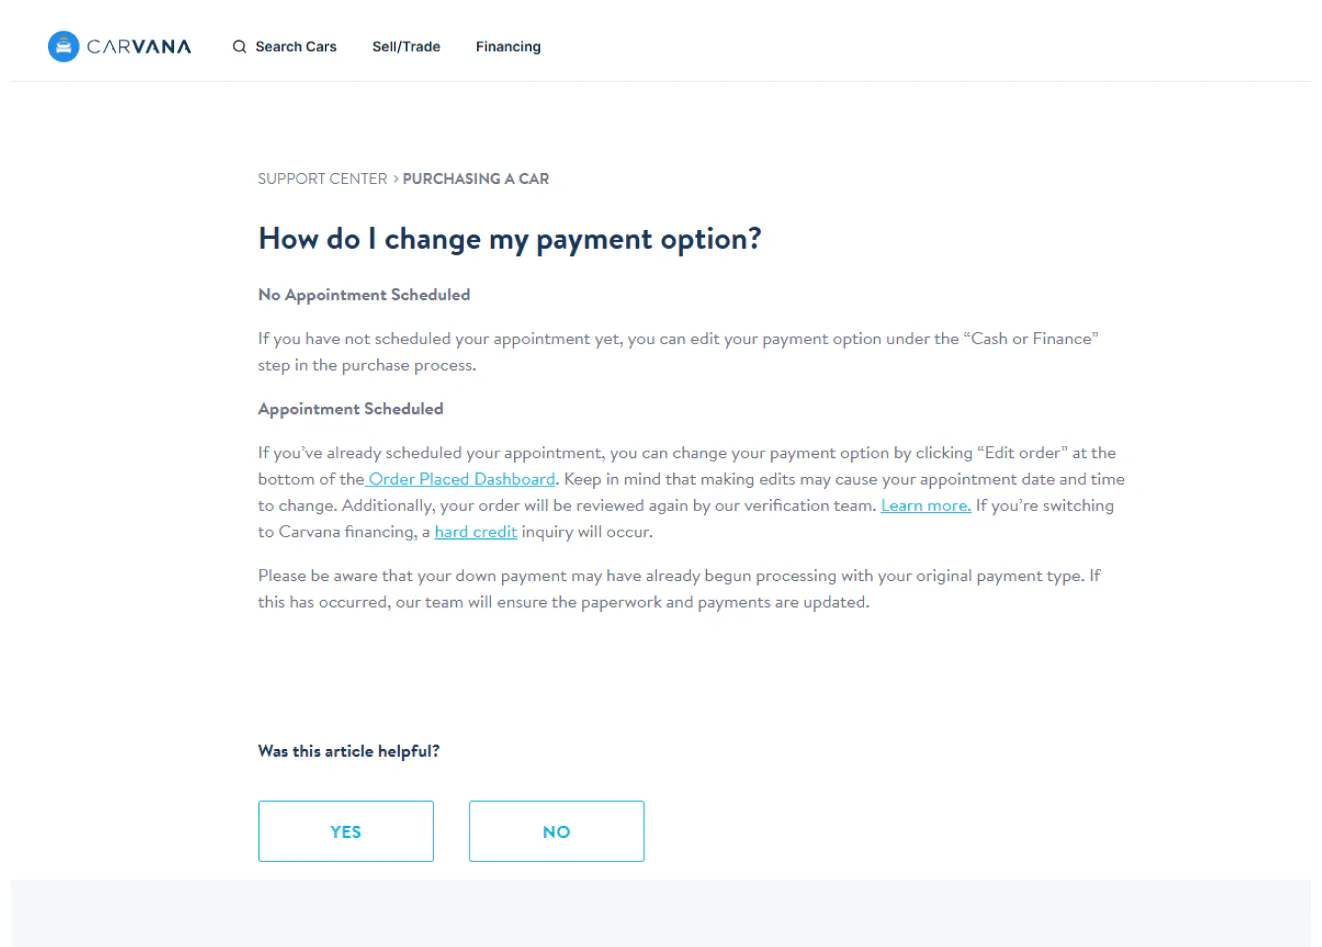The height and width of the screenshot is (947, 1322).
Task: Click the "No Appointment Scheduled" subheading
Action: coord(364,295)
